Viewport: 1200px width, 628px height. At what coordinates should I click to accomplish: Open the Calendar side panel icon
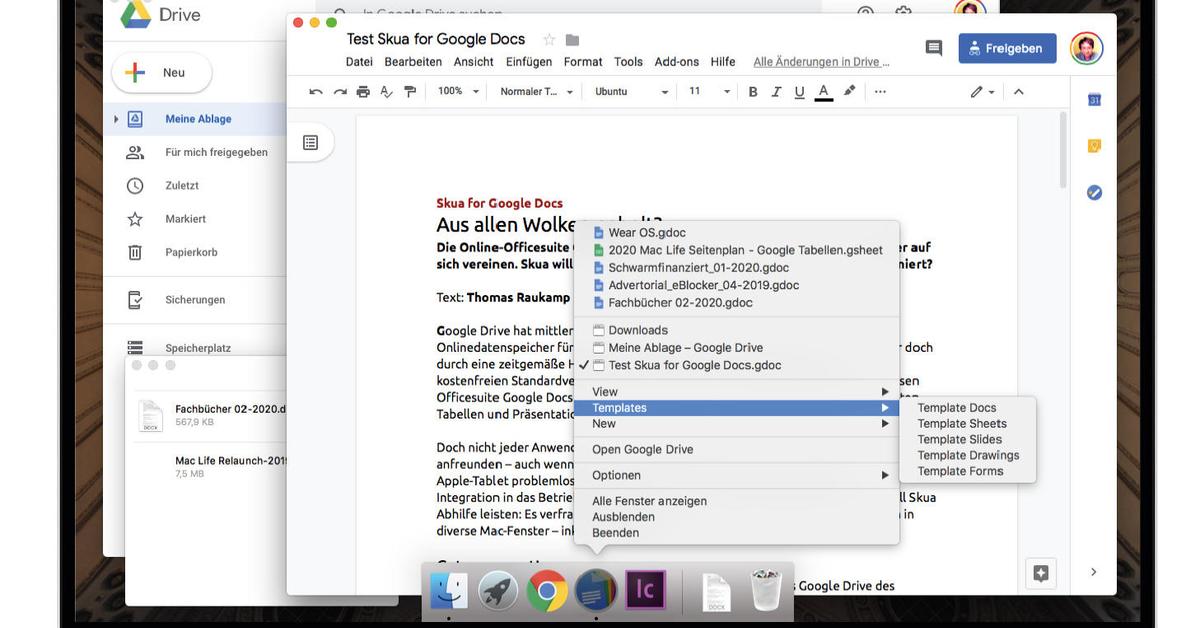(1094, 99)
